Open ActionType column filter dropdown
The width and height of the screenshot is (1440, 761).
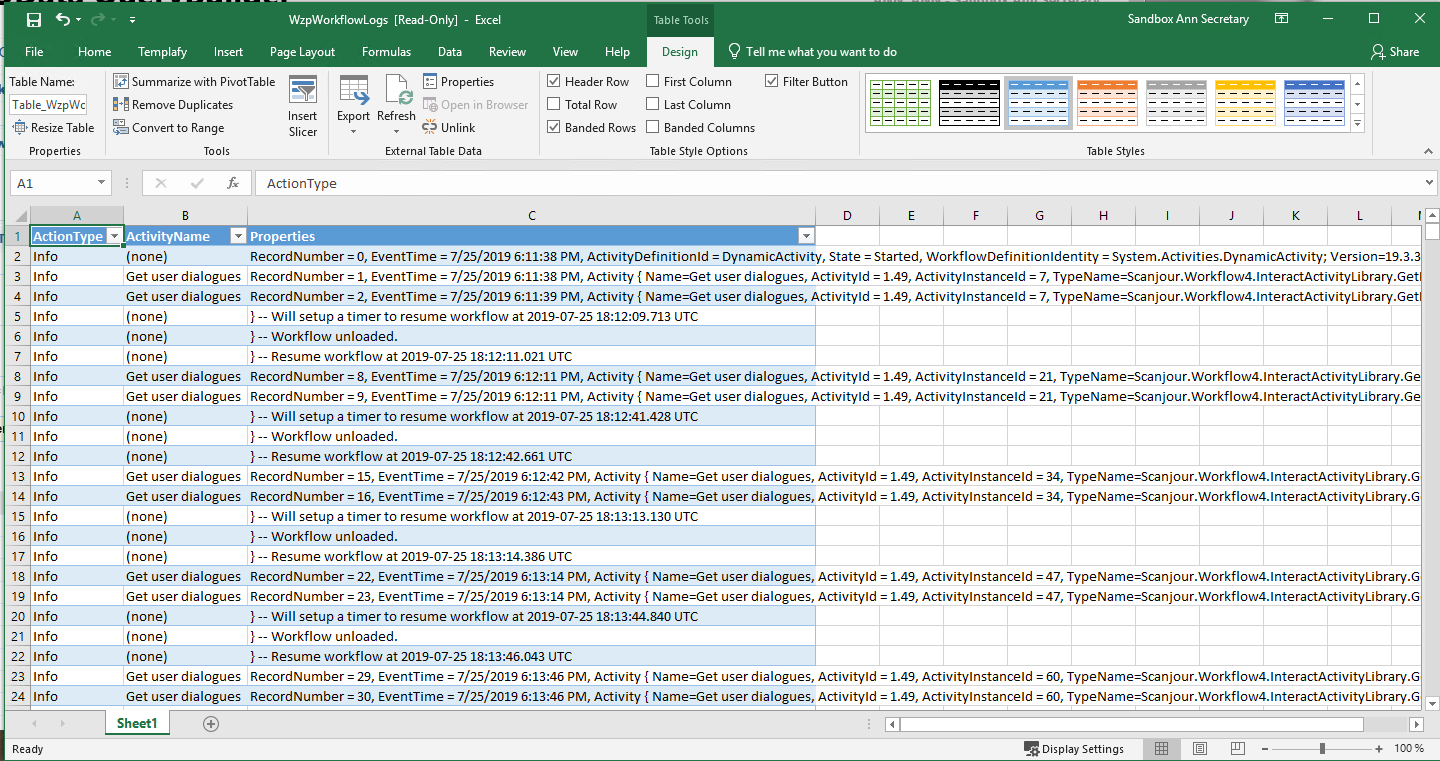click(x=114, y=236)
